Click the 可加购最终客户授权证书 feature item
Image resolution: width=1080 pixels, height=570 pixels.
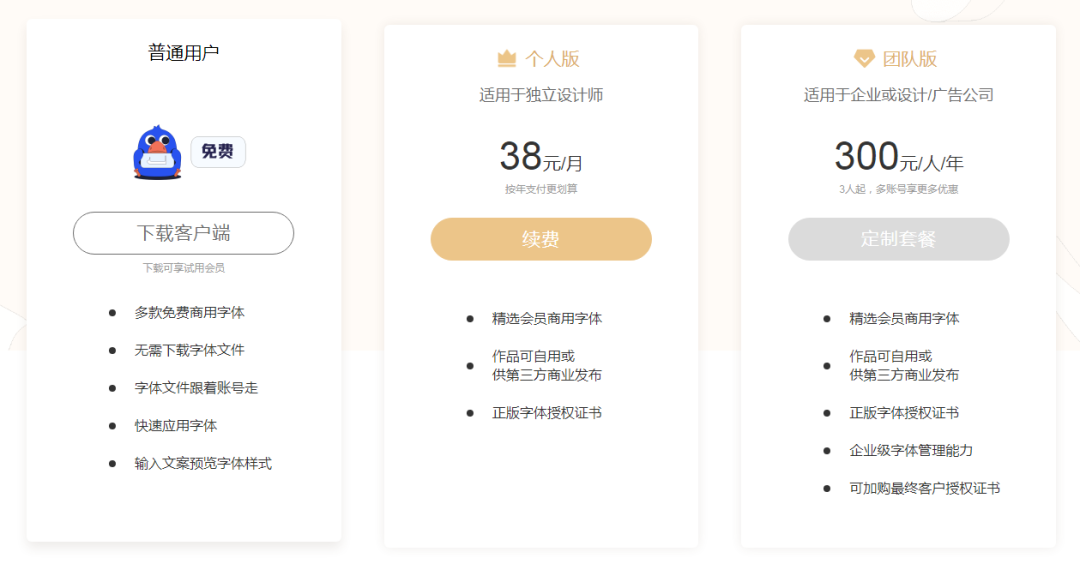[x=925, y=489]
